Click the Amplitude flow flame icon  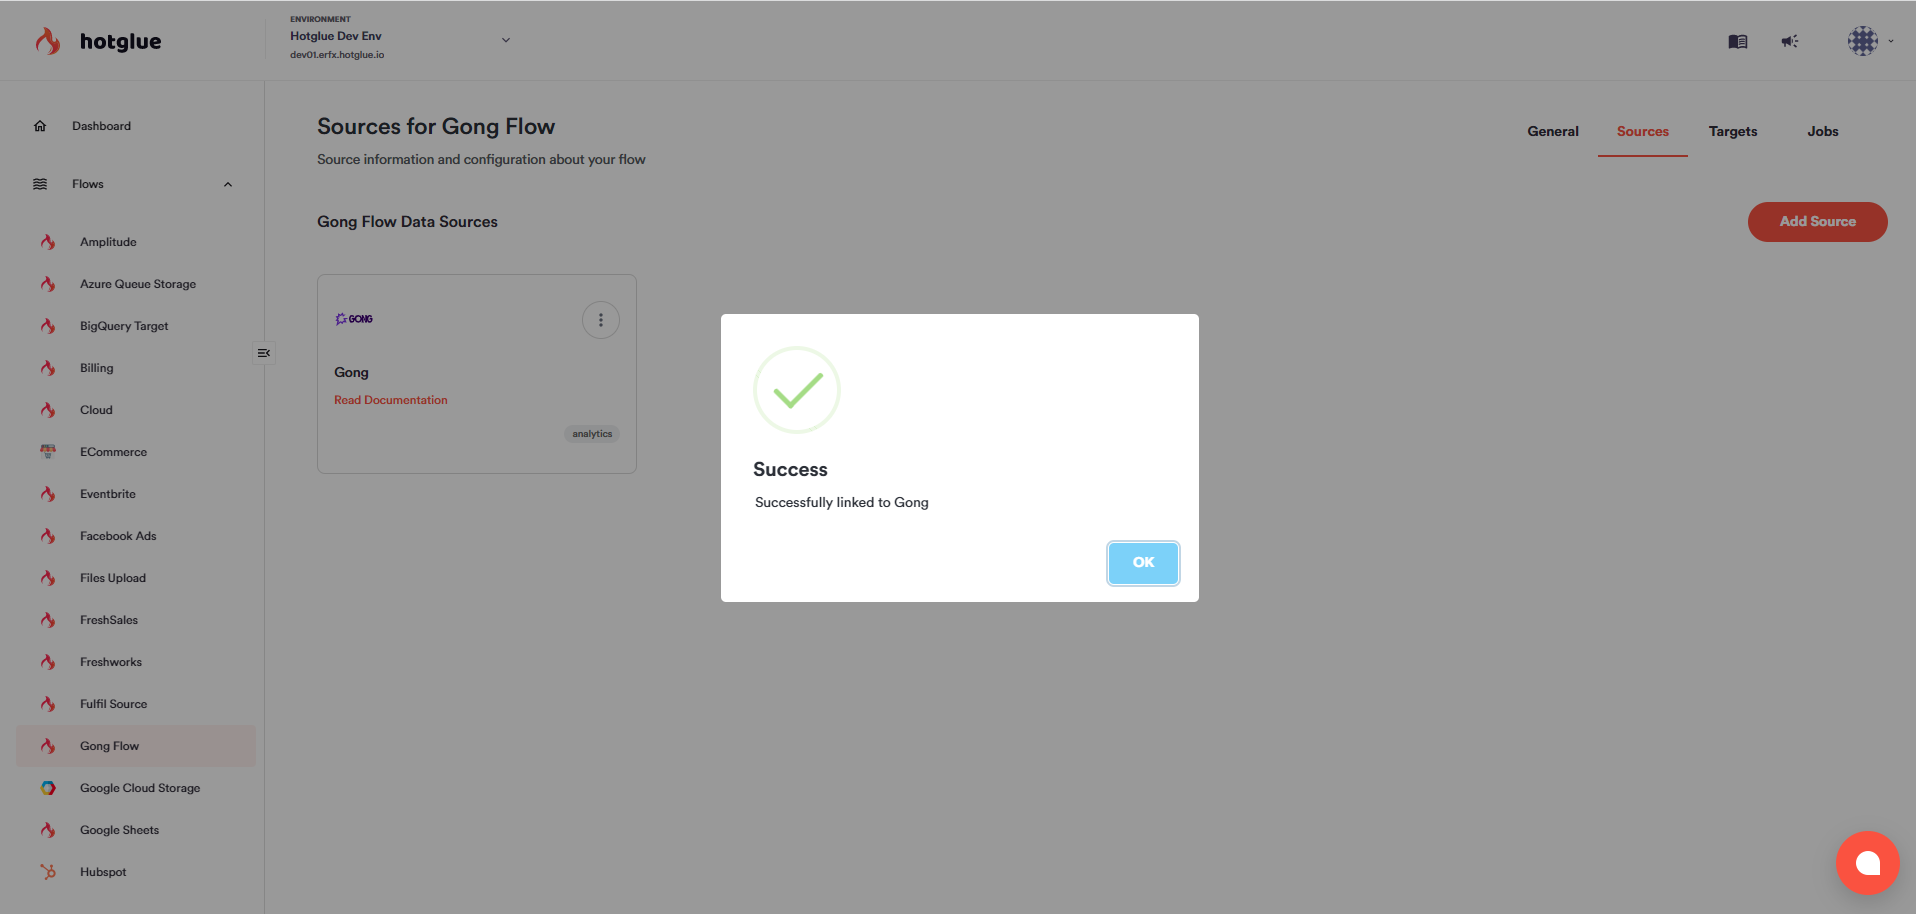coord(48,242)
